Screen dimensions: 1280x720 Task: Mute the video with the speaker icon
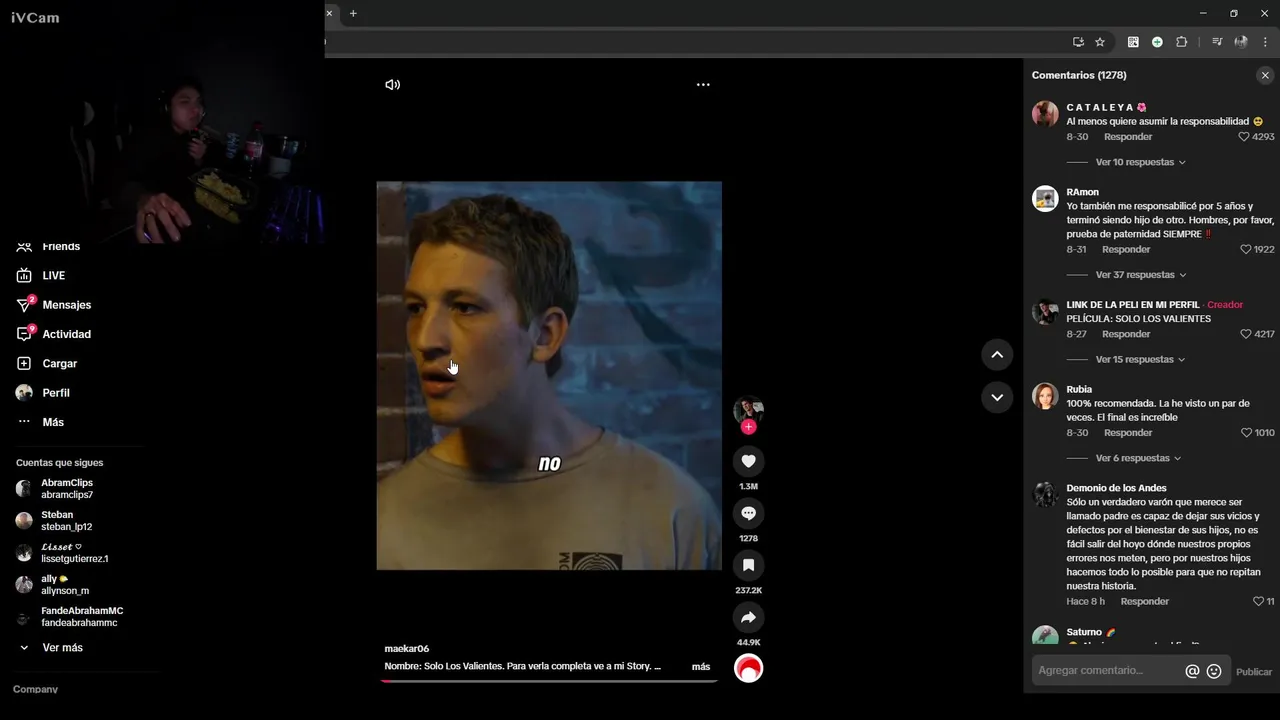click(392, 85)
